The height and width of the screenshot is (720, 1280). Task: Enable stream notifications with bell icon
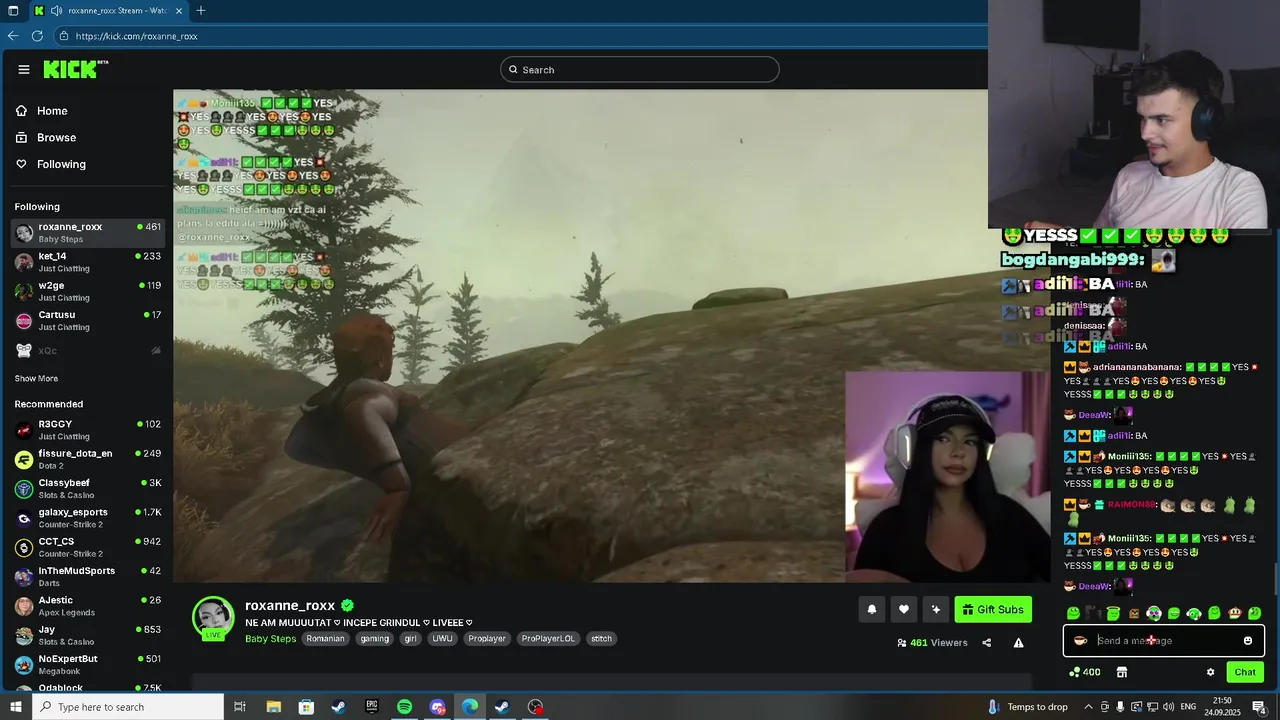coord(872,609)
